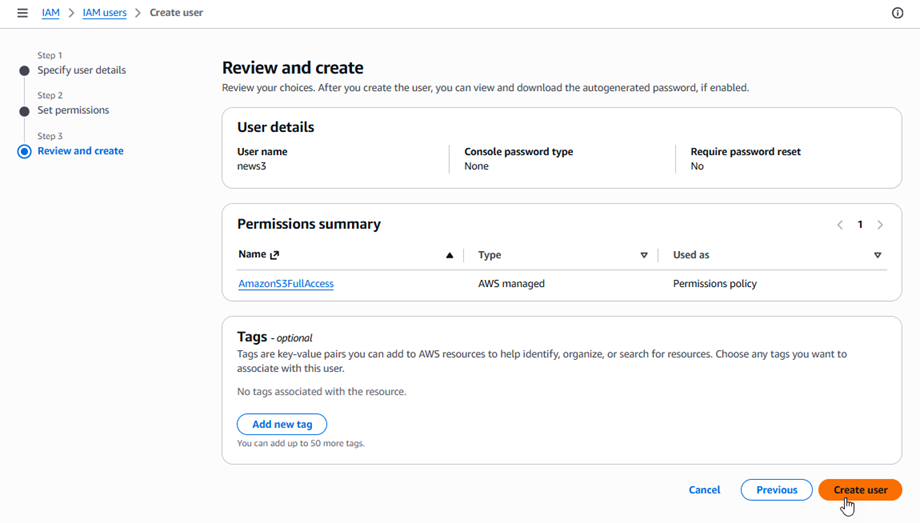Click the Step 2 step dot
Image resolution: width=920 pixels, height=523 pixels.
[24, 112]
